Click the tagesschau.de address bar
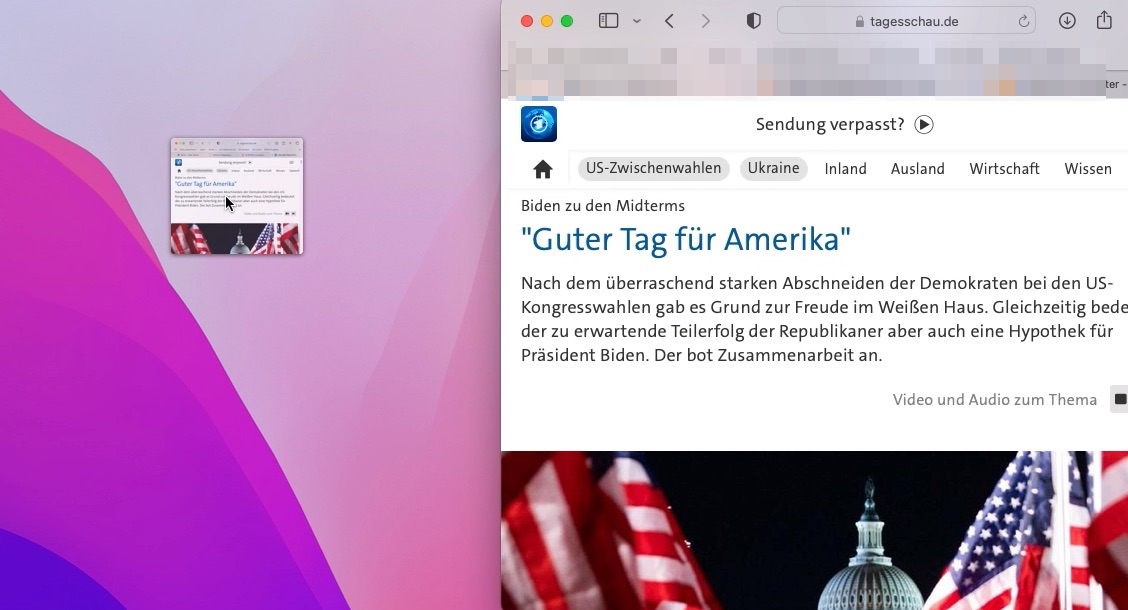 click(906, 21)
